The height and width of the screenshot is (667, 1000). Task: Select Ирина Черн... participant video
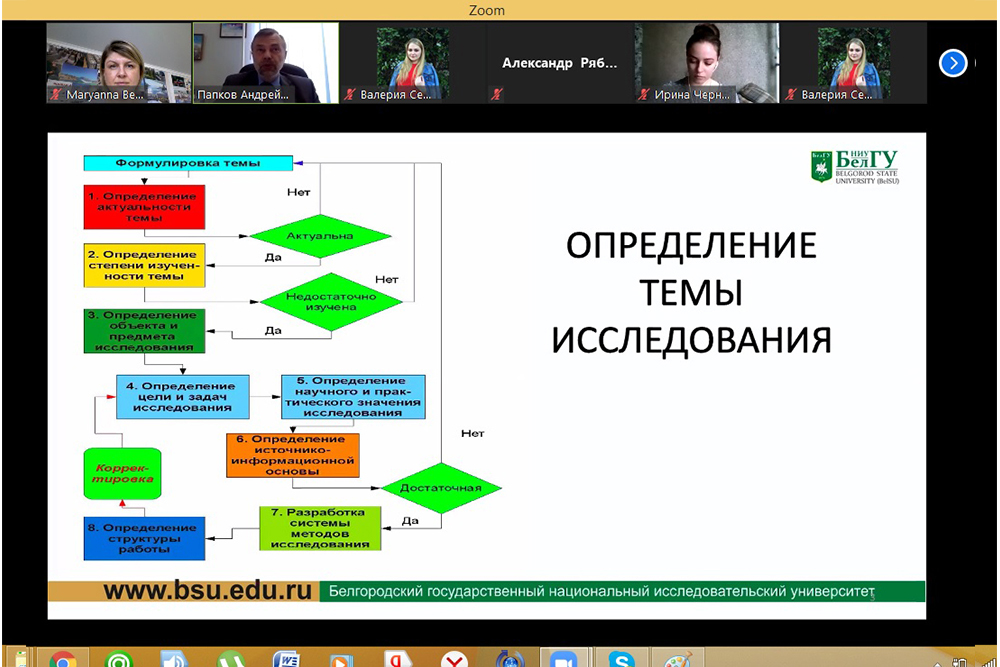707,63
